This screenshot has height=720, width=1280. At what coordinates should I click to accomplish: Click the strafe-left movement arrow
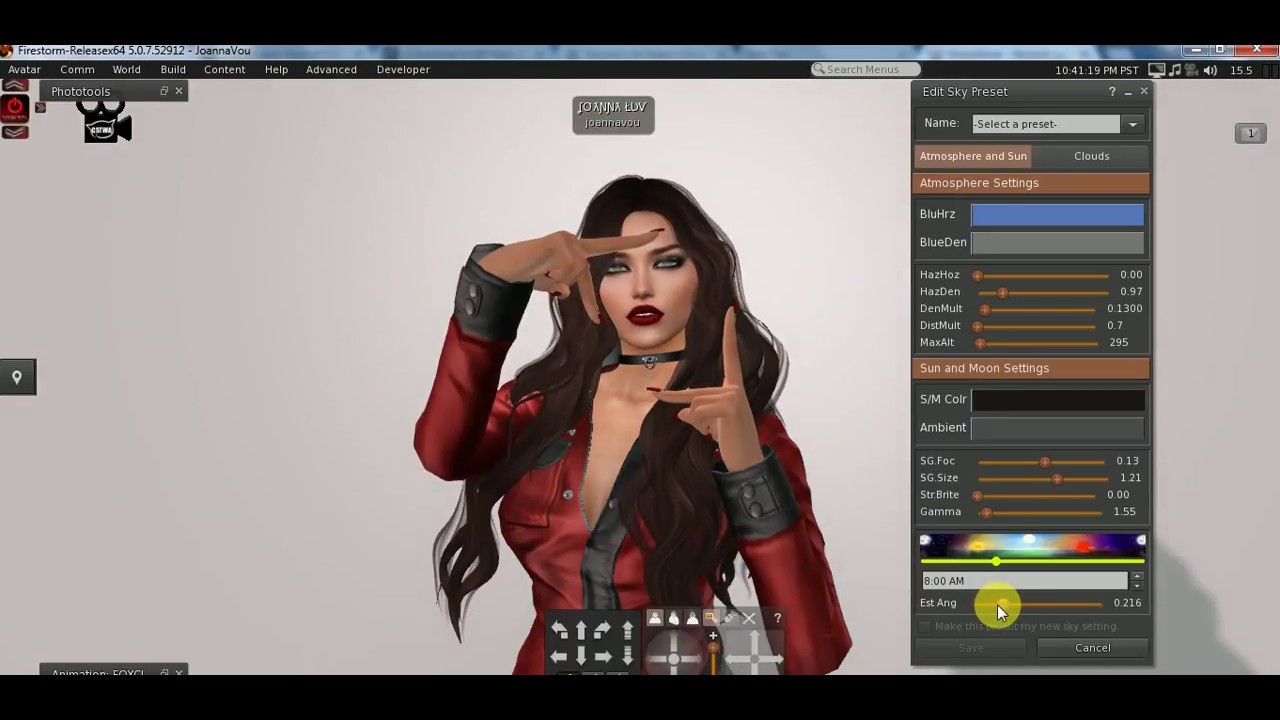559,656
